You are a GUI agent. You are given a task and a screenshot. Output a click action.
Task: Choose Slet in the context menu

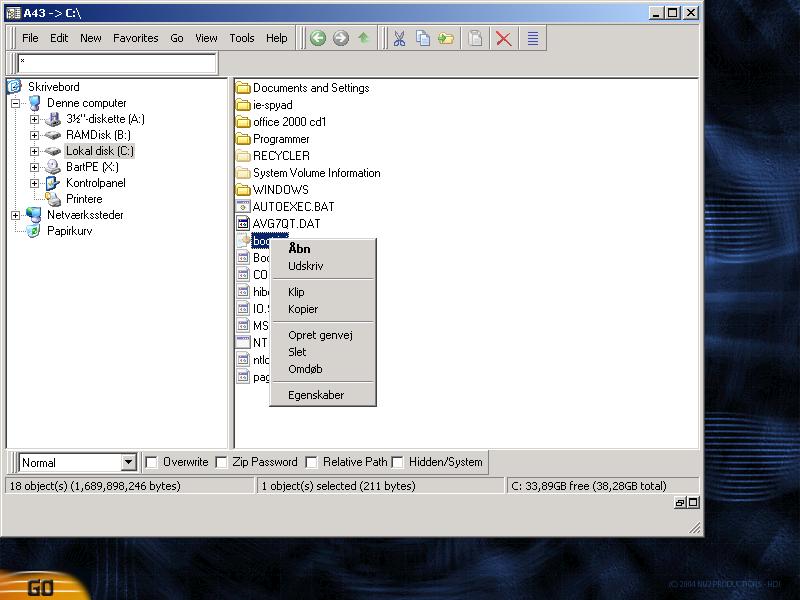(322, 352)
